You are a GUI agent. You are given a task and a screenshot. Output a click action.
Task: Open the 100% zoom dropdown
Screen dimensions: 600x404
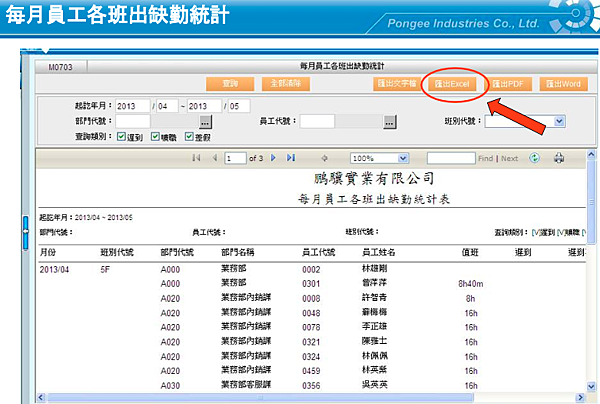(403, 158)
